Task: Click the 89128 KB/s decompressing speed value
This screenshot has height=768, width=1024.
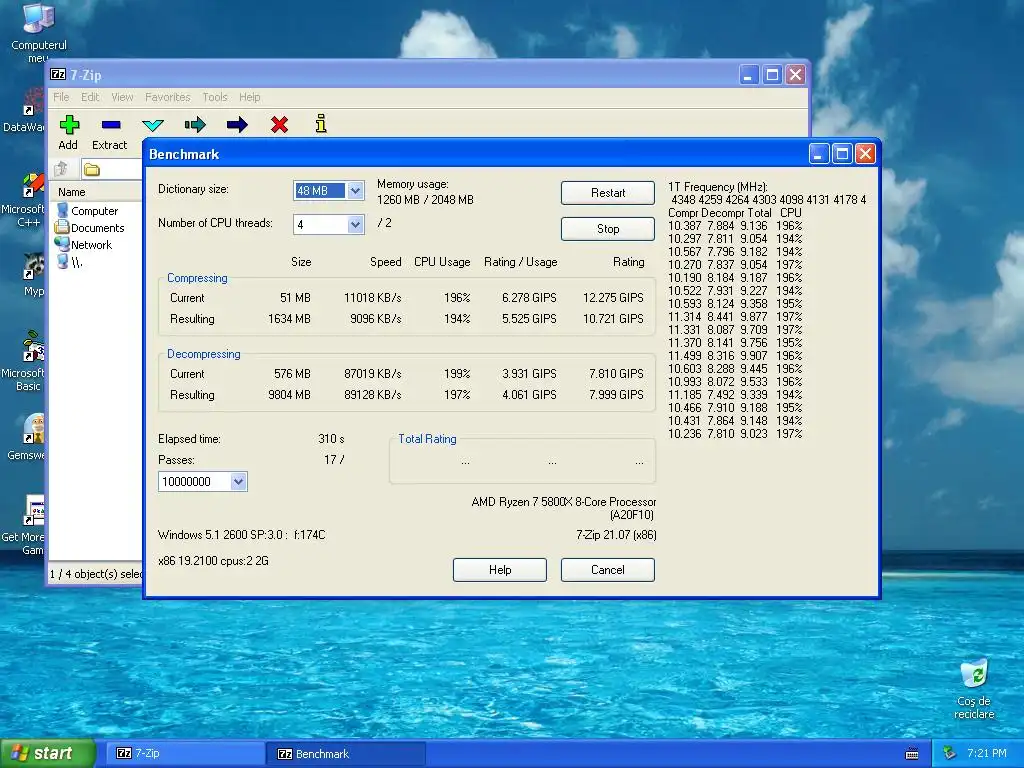Action: (372, 395)
